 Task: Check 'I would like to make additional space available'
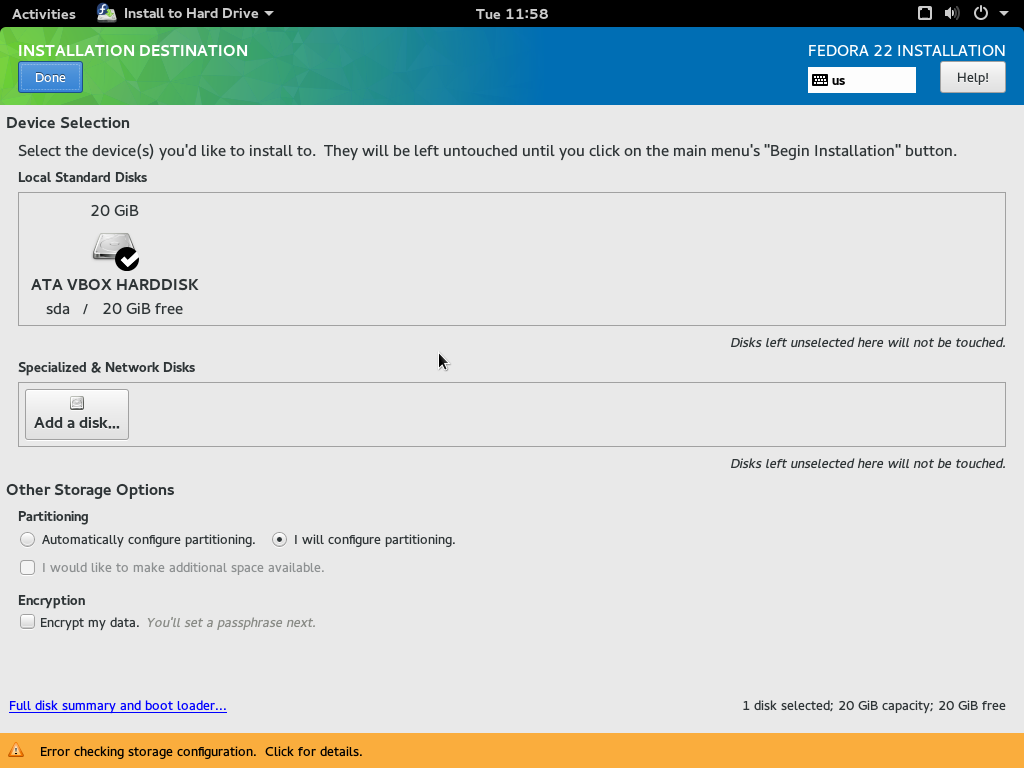click(28, 567)
